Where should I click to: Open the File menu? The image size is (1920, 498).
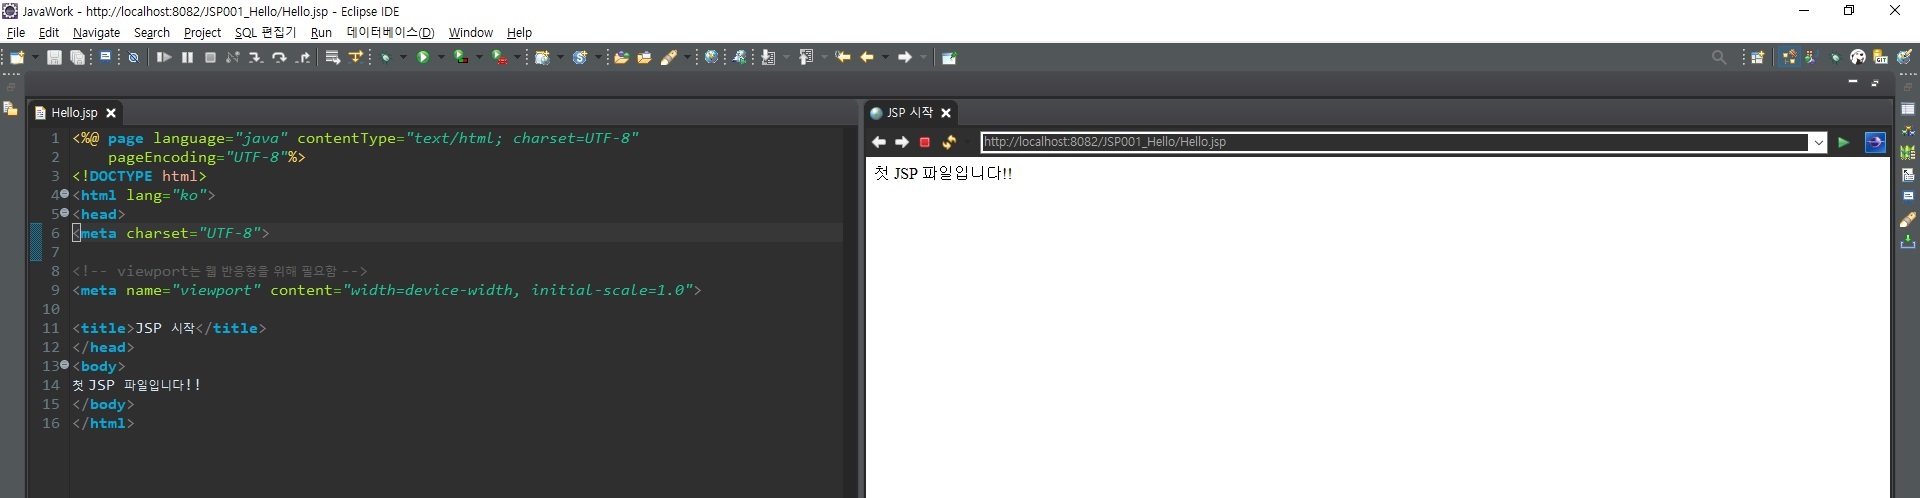click(16, 33)
